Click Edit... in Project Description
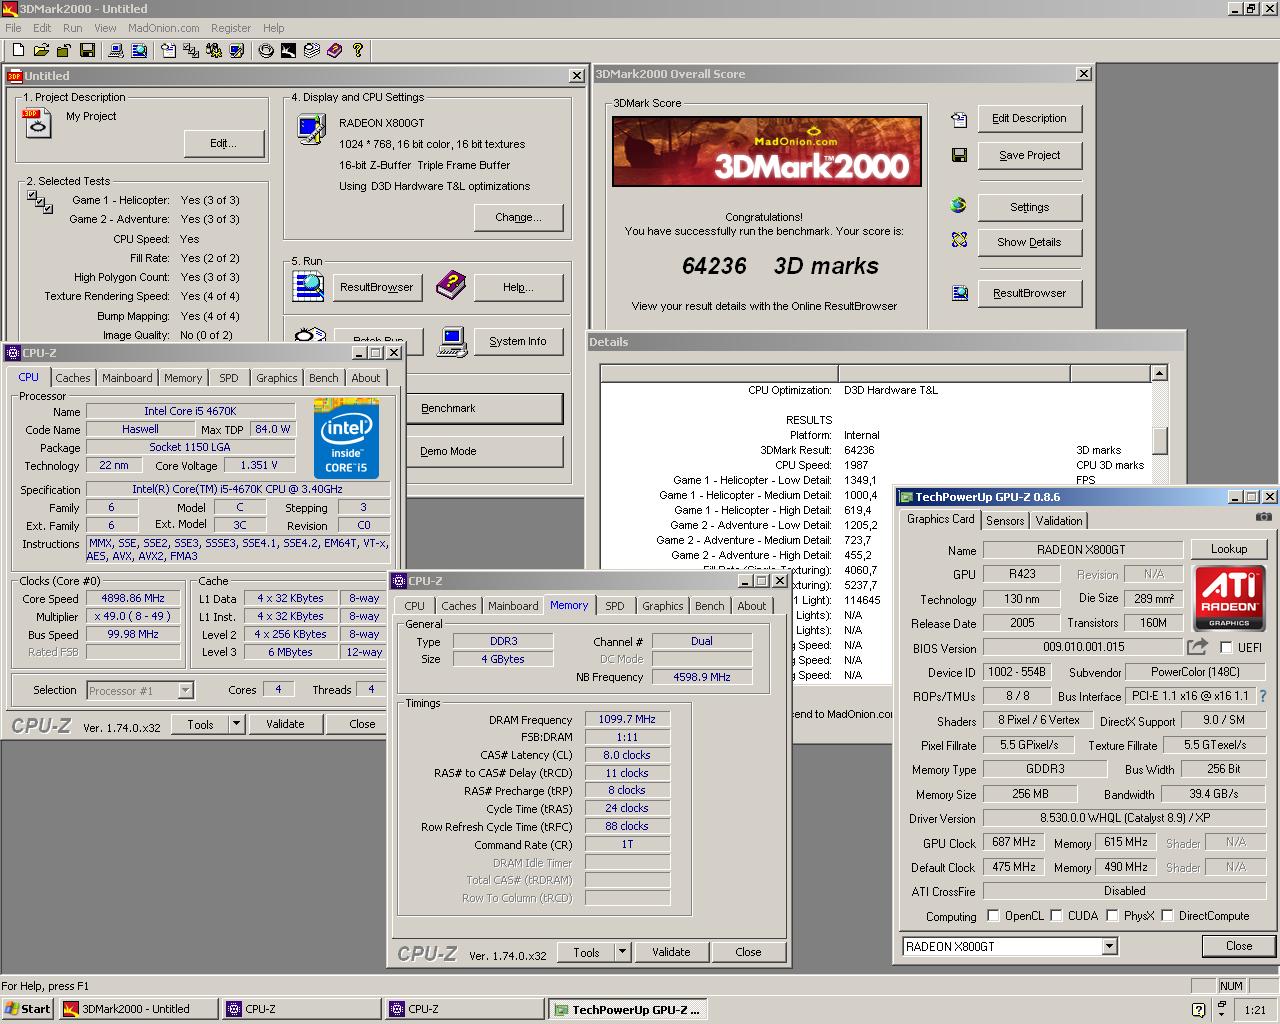This screenshot has height=1024, width=1280. (224, 143)
